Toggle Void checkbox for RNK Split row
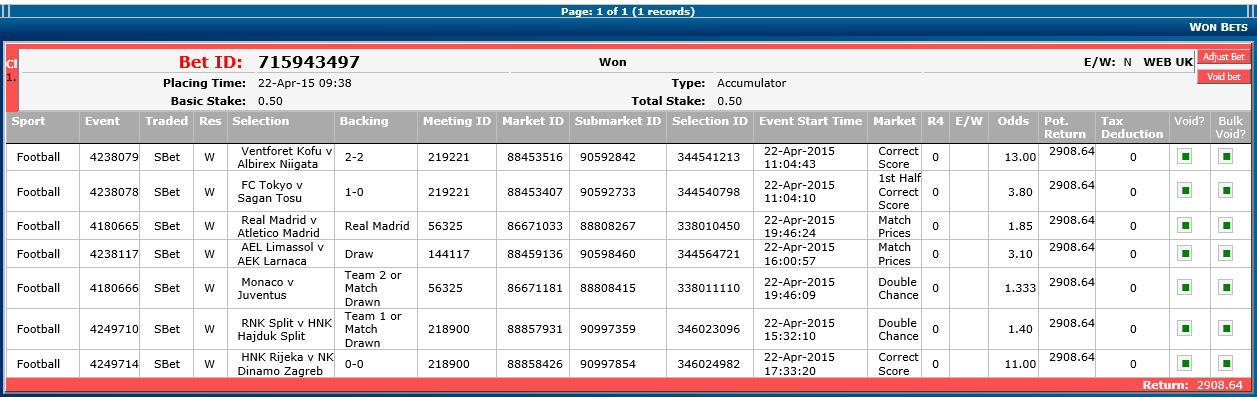The width and height of the screenshot is (1257, 397). click(x=1185, y=329)
